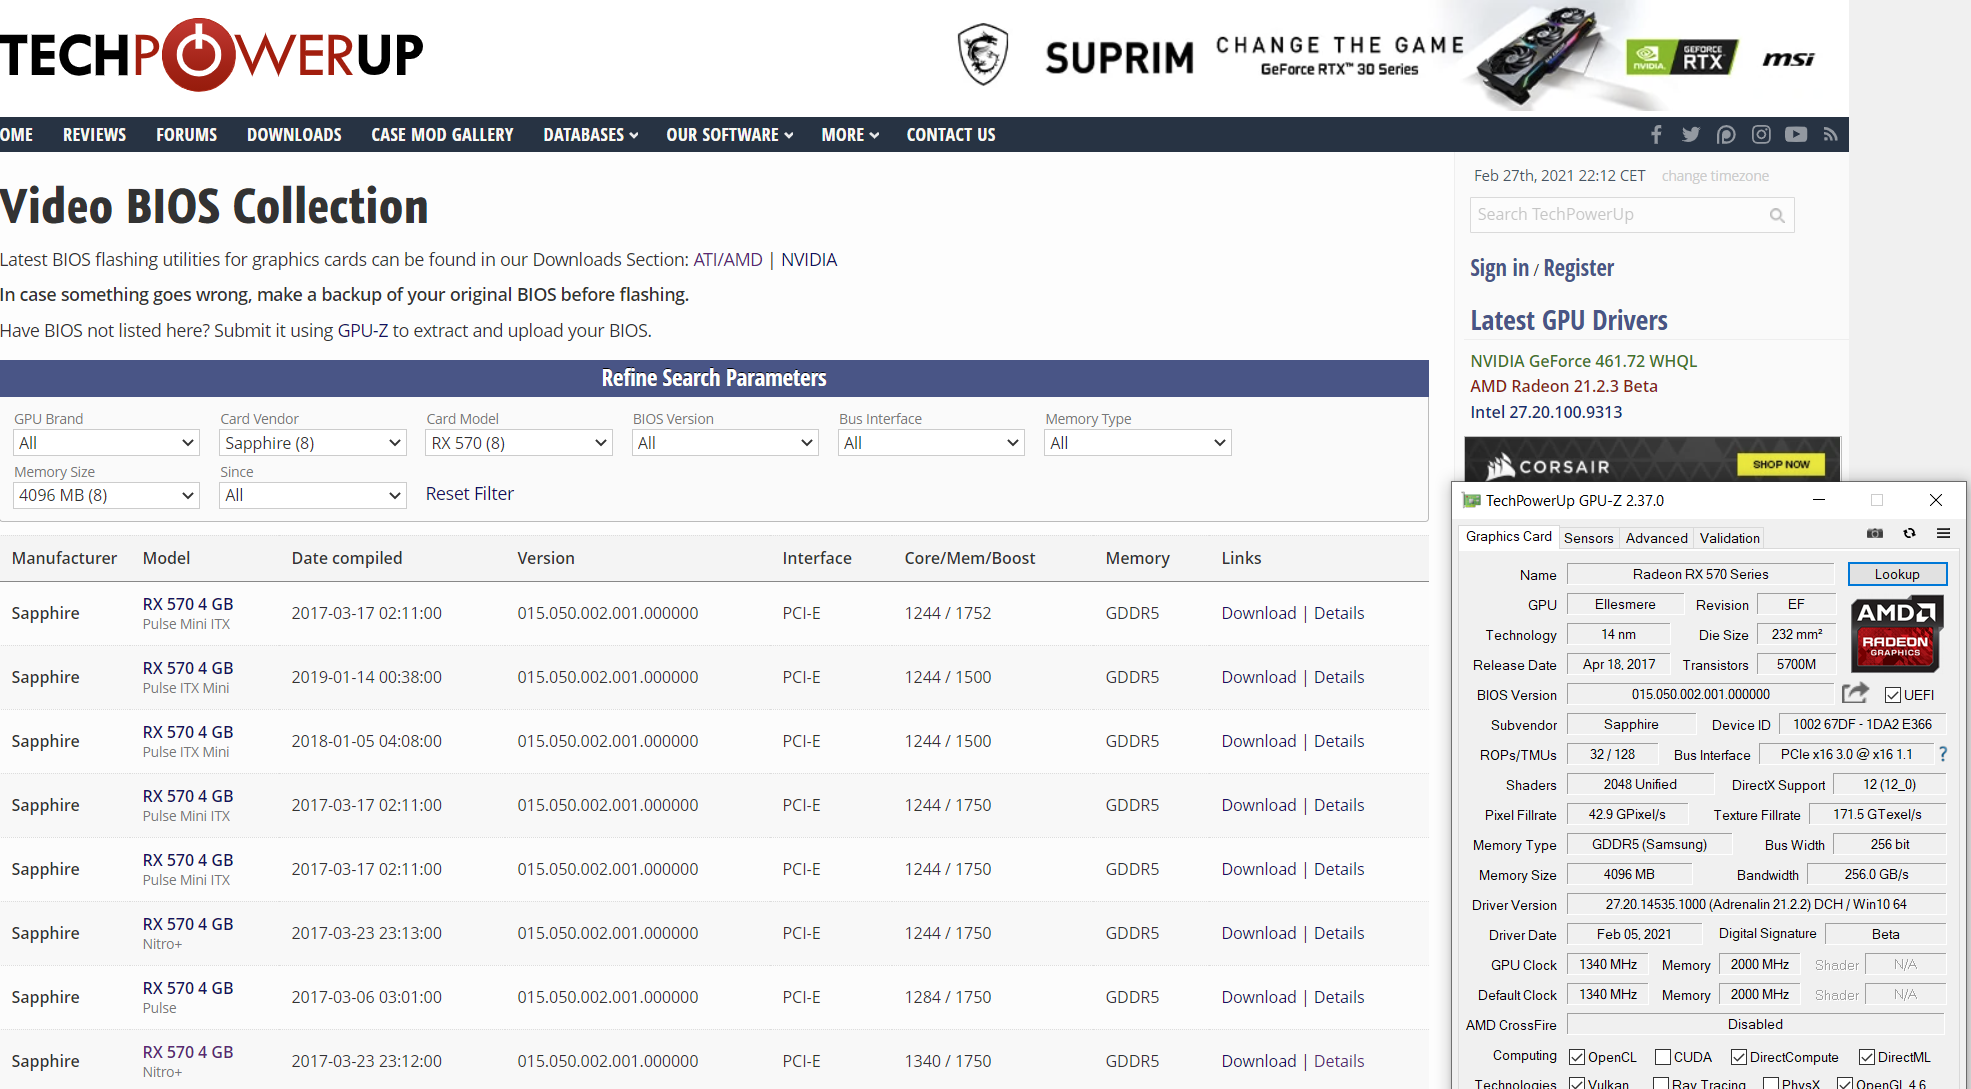Click the GPU-Z screenshot camera icon
This screenshot has width=1971, height=1089.
[1875, 534]
